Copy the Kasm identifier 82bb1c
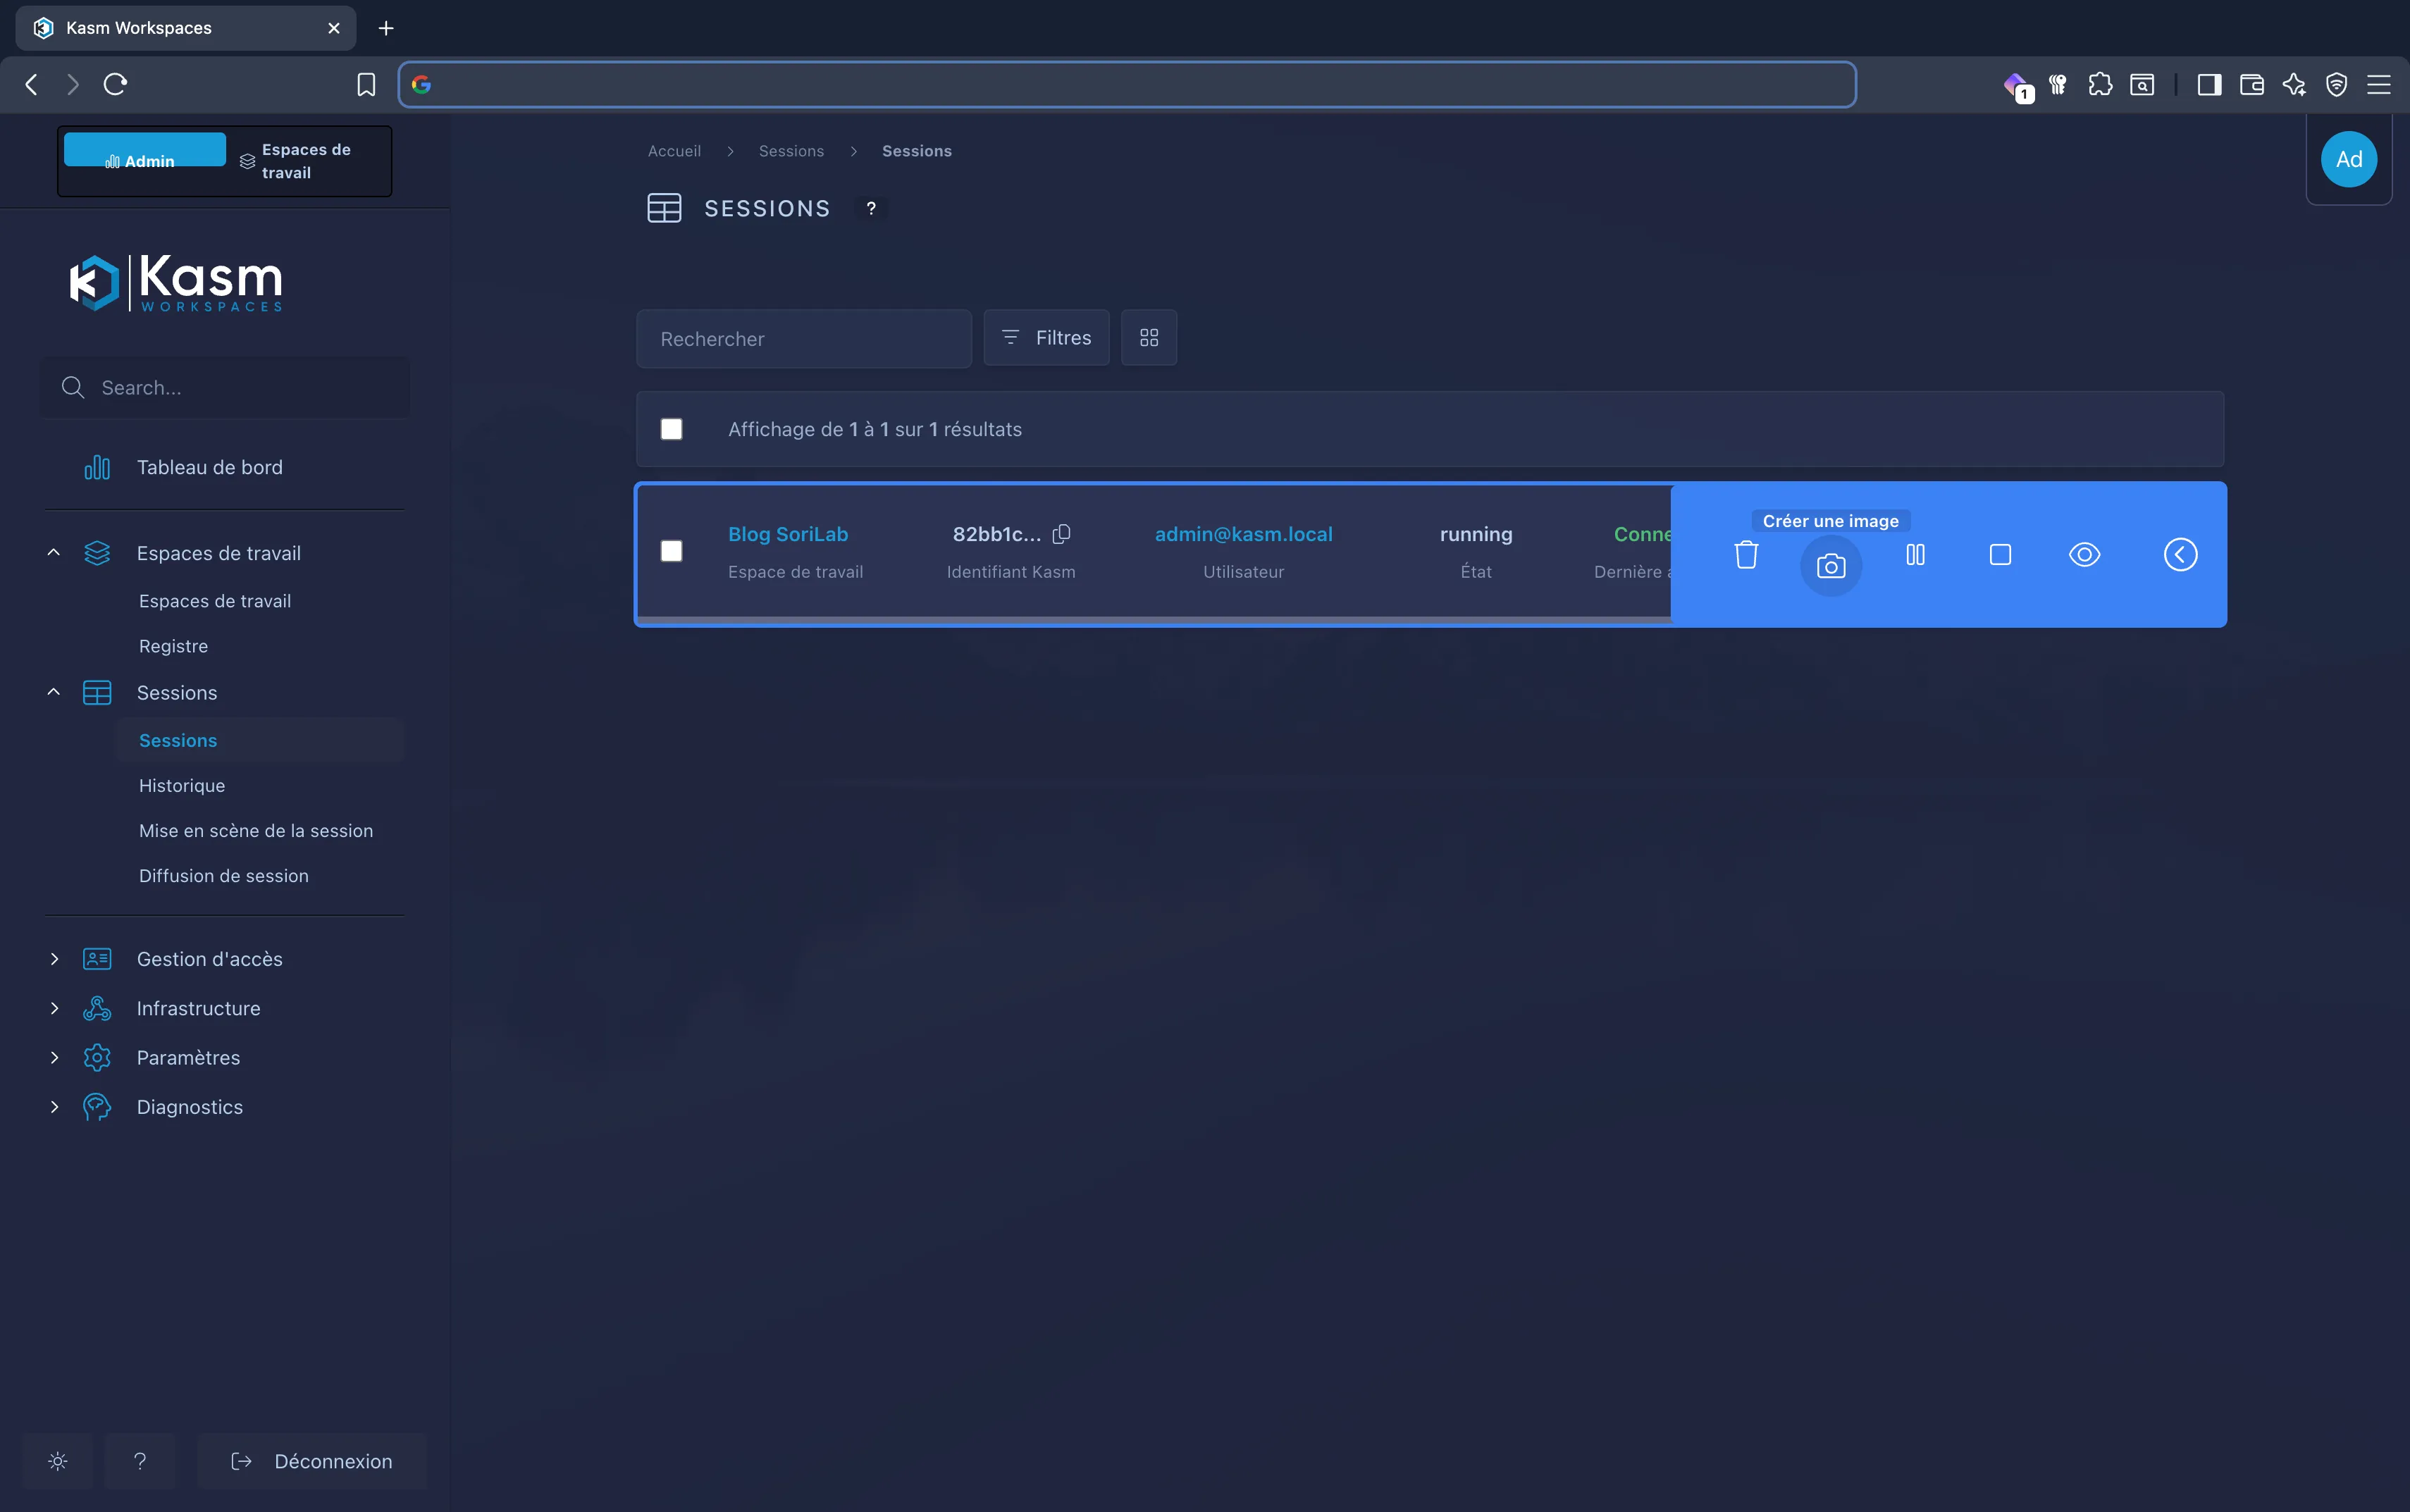2410x1512 pixels. coord(1062,534)
